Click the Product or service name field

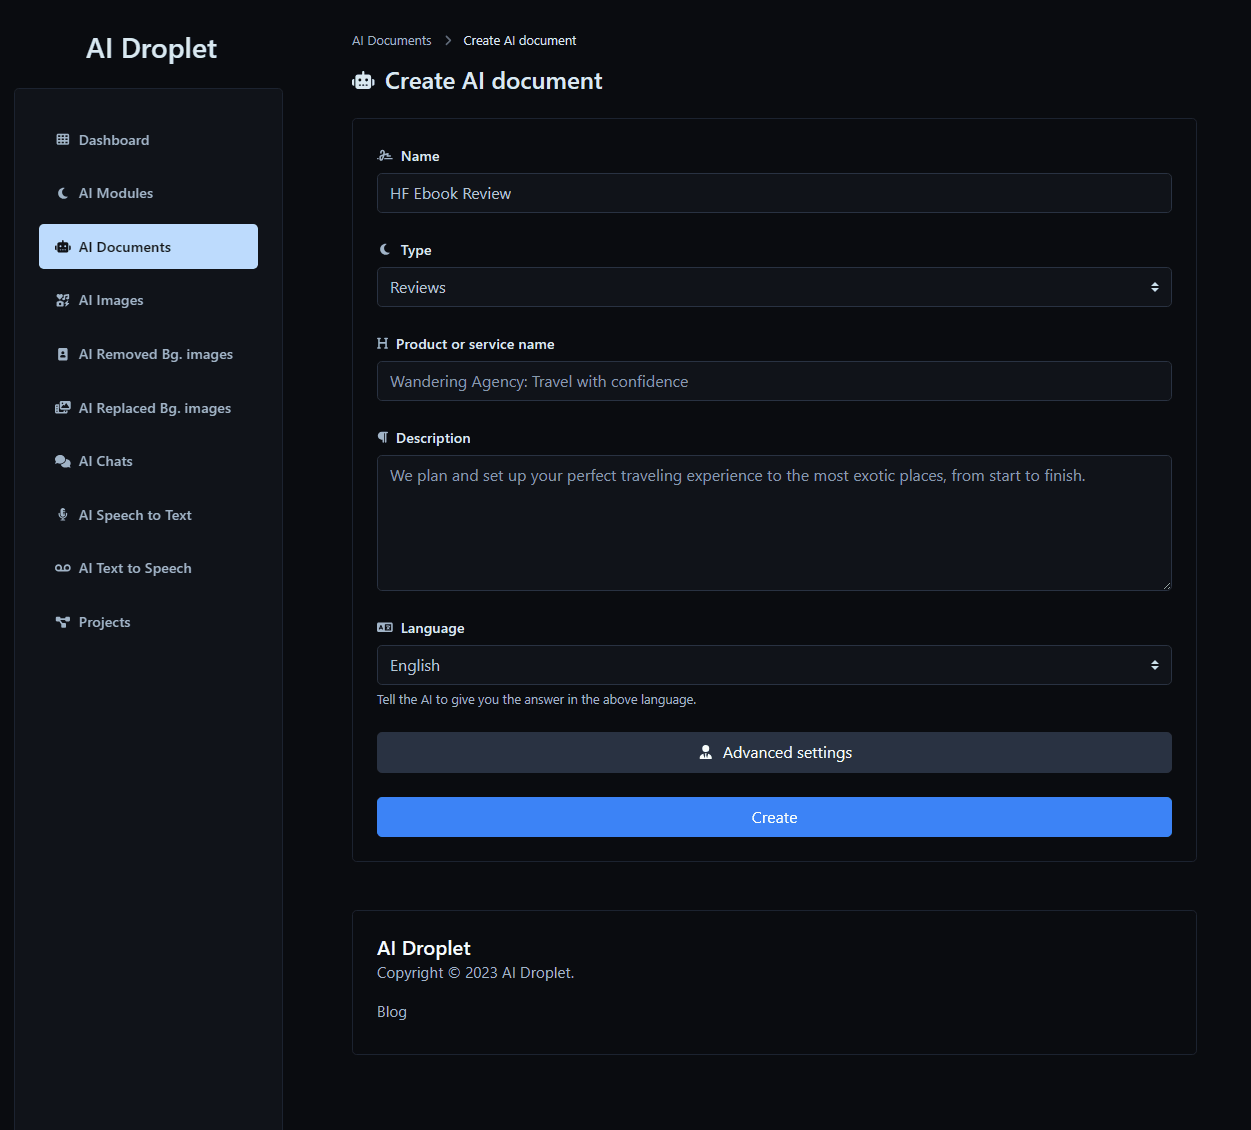(774, 381)
